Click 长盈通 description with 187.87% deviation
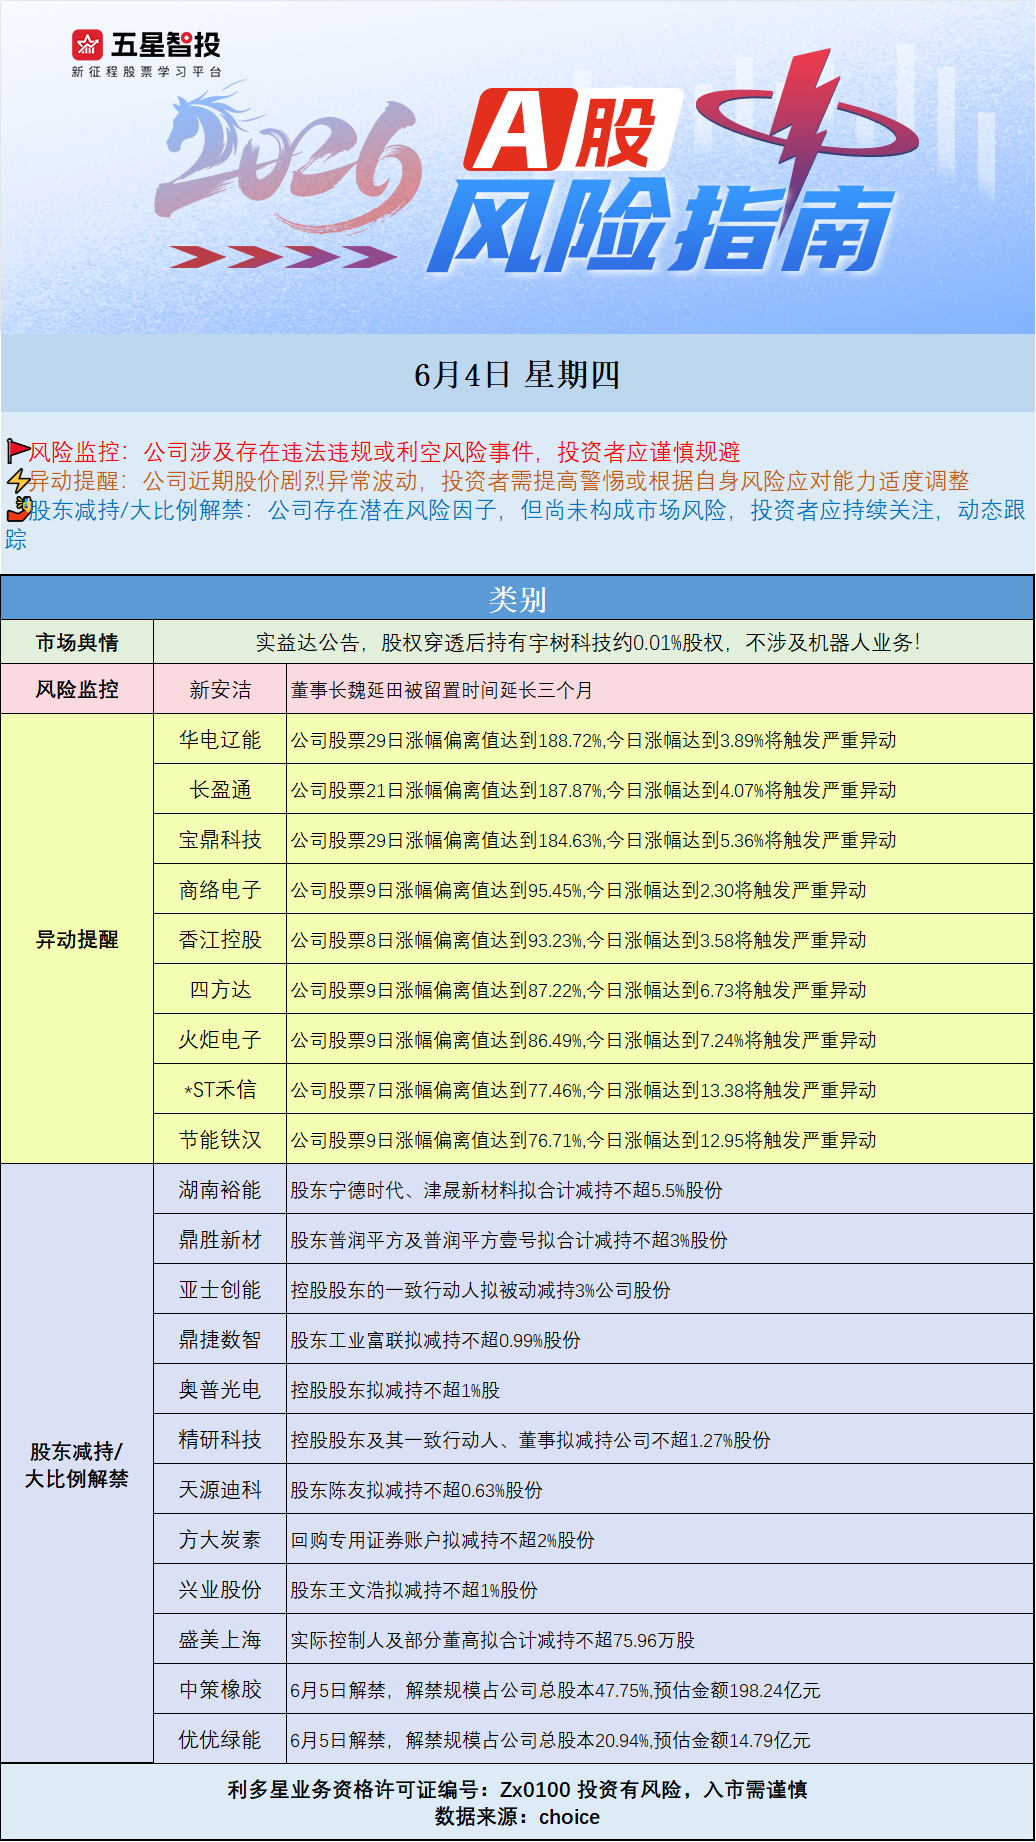 (x=593, y=790)
